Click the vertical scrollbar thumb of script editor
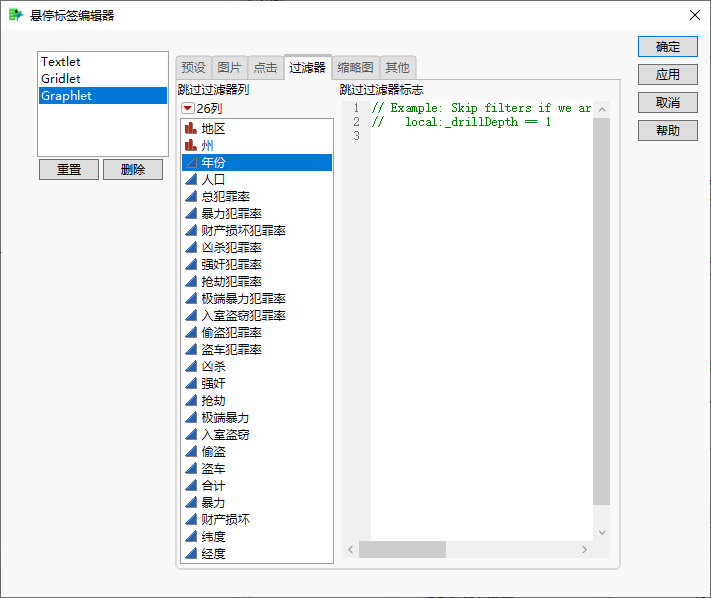 click(601, 311)
